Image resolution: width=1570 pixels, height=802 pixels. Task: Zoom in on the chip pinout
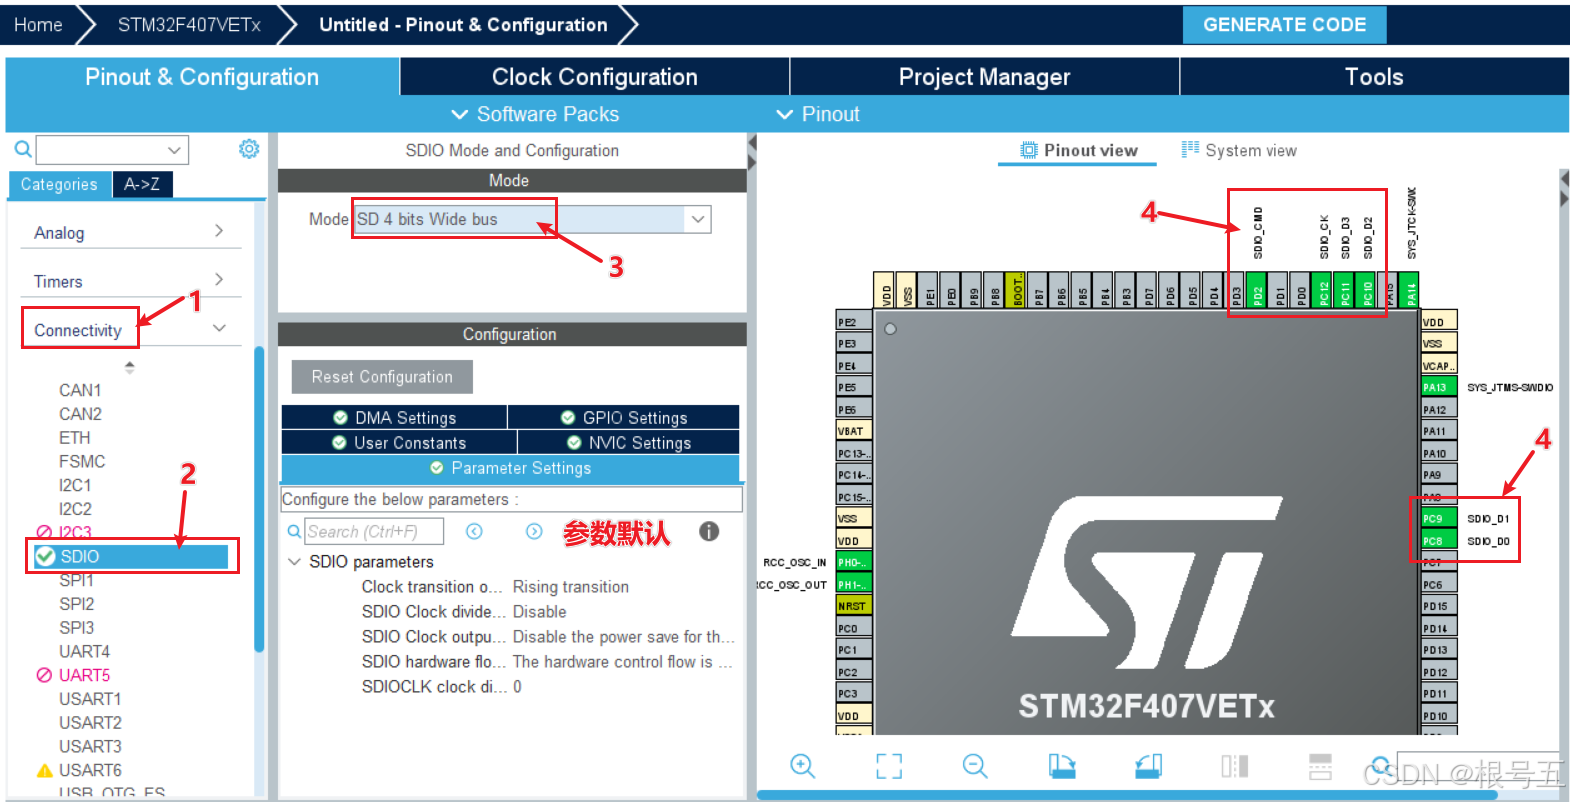(x=802, y=766)
